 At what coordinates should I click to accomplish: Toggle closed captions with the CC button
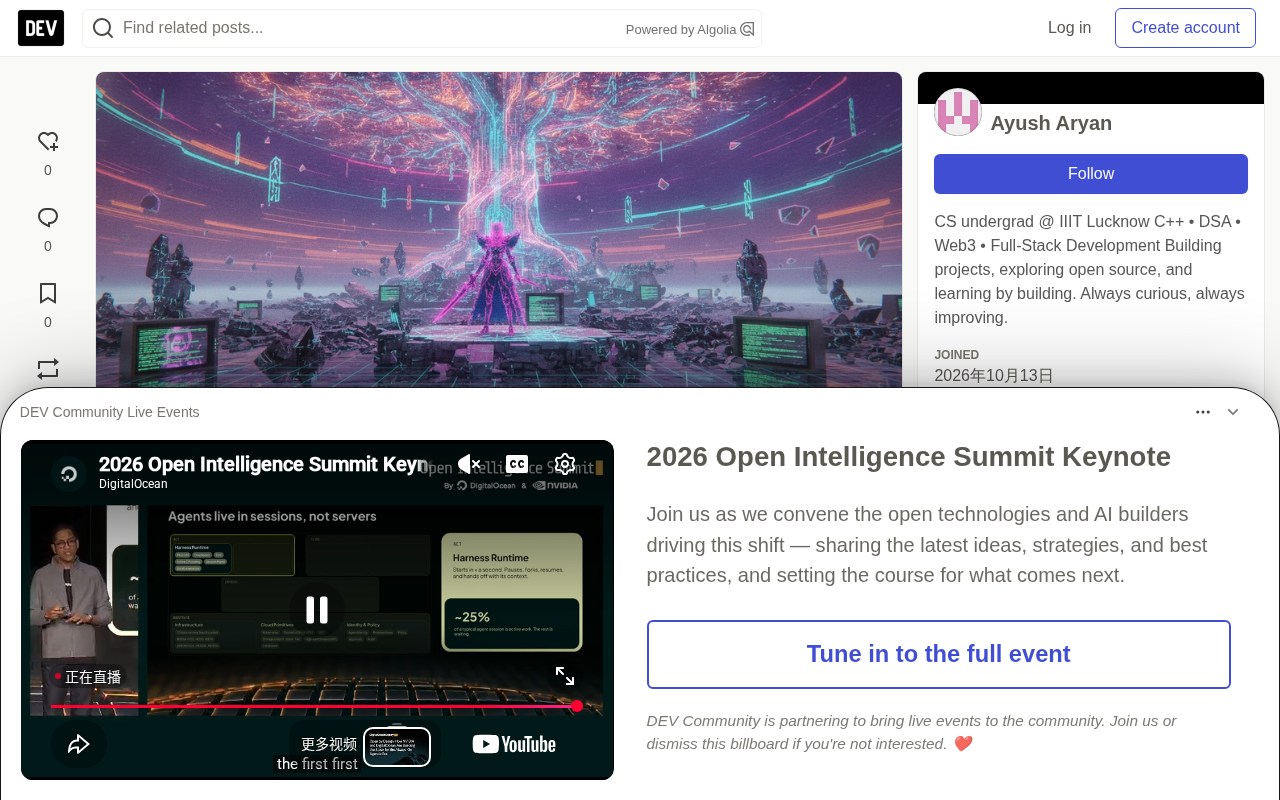[517, 464]
